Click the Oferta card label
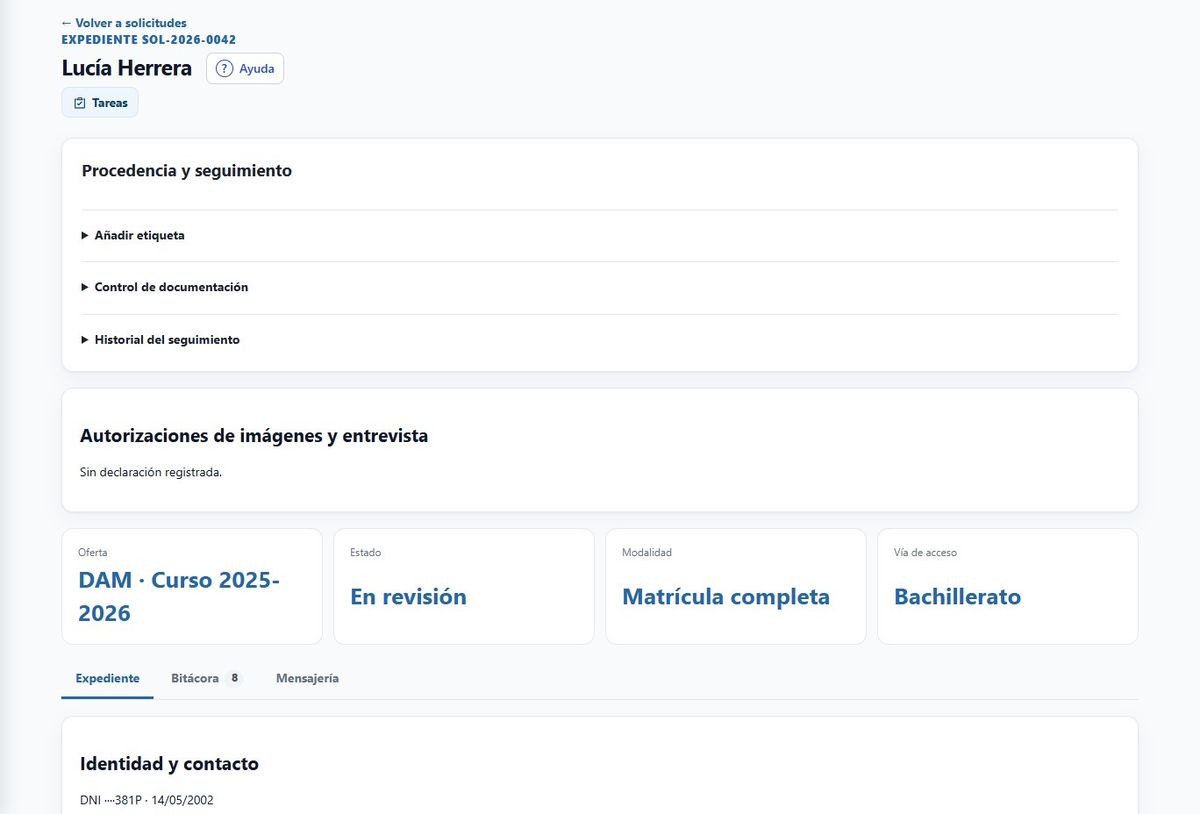Screen dimensions: 1200x814 [92, 552]
